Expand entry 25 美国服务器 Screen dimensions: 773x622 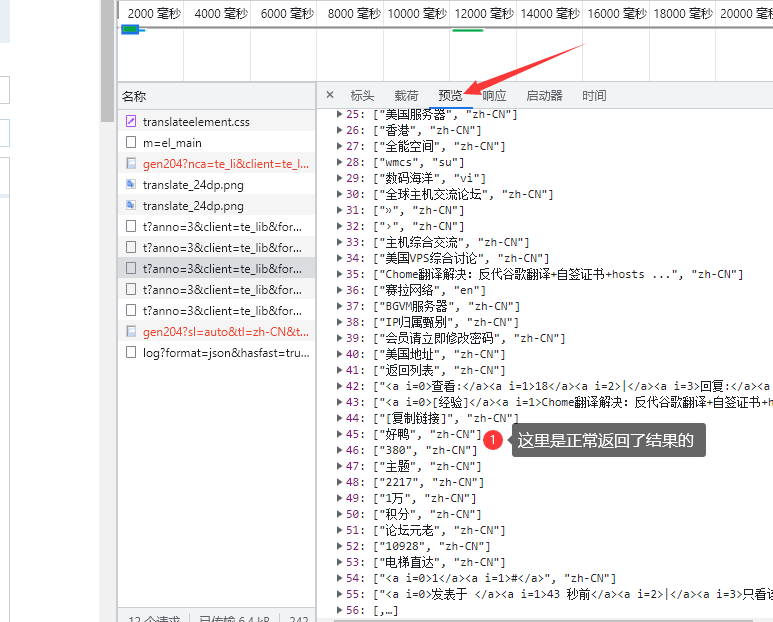point(339,114)
